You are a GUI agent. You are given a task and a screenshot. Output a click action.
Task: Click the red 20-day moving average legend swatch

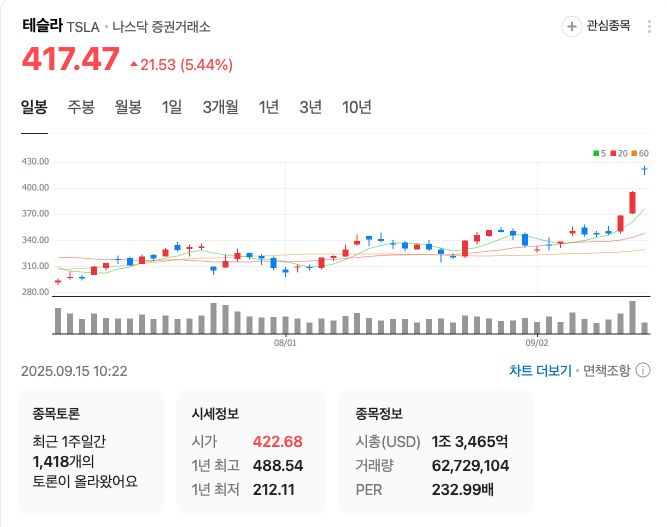pyautogui.click(x=613, y=153)
